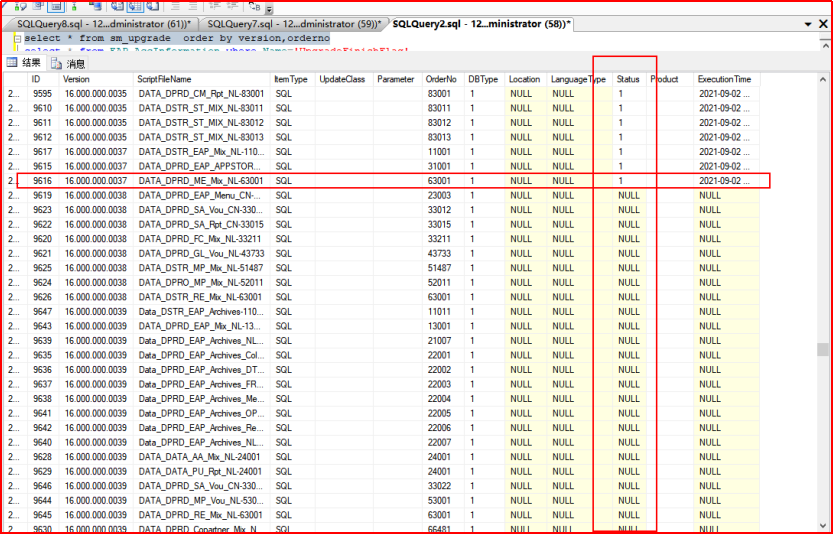Switch to the SQLQuery7.sql tab

click(292, 23)
